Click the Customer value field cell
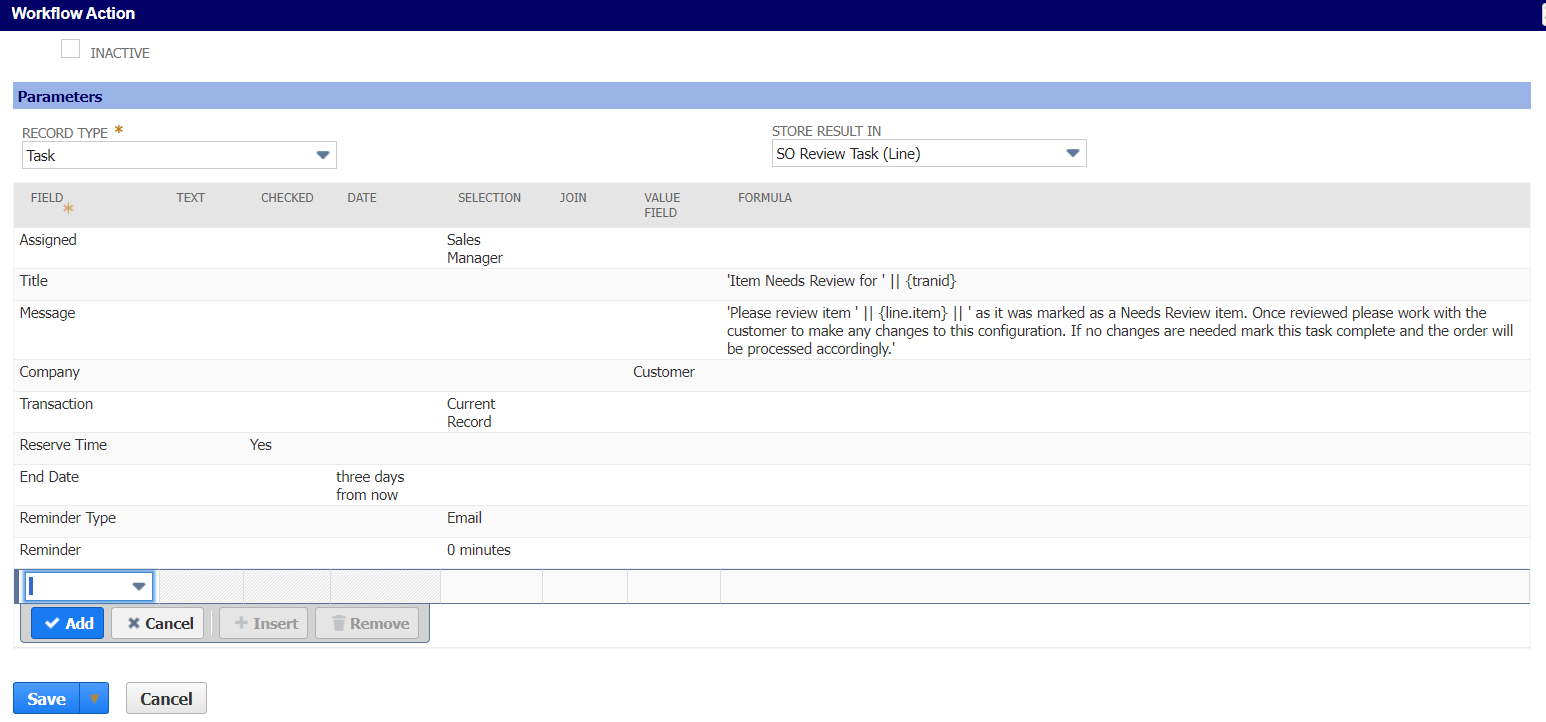The height and width of the screenshot is (722, 1546). point(664,372)
